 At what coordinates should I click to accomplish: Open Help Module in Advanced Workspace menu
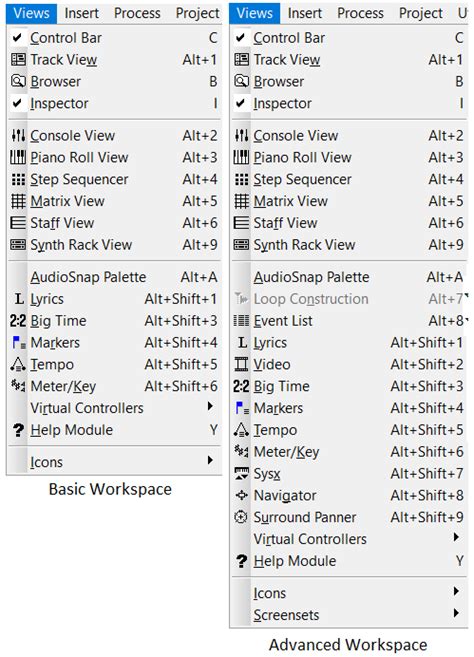349,561
